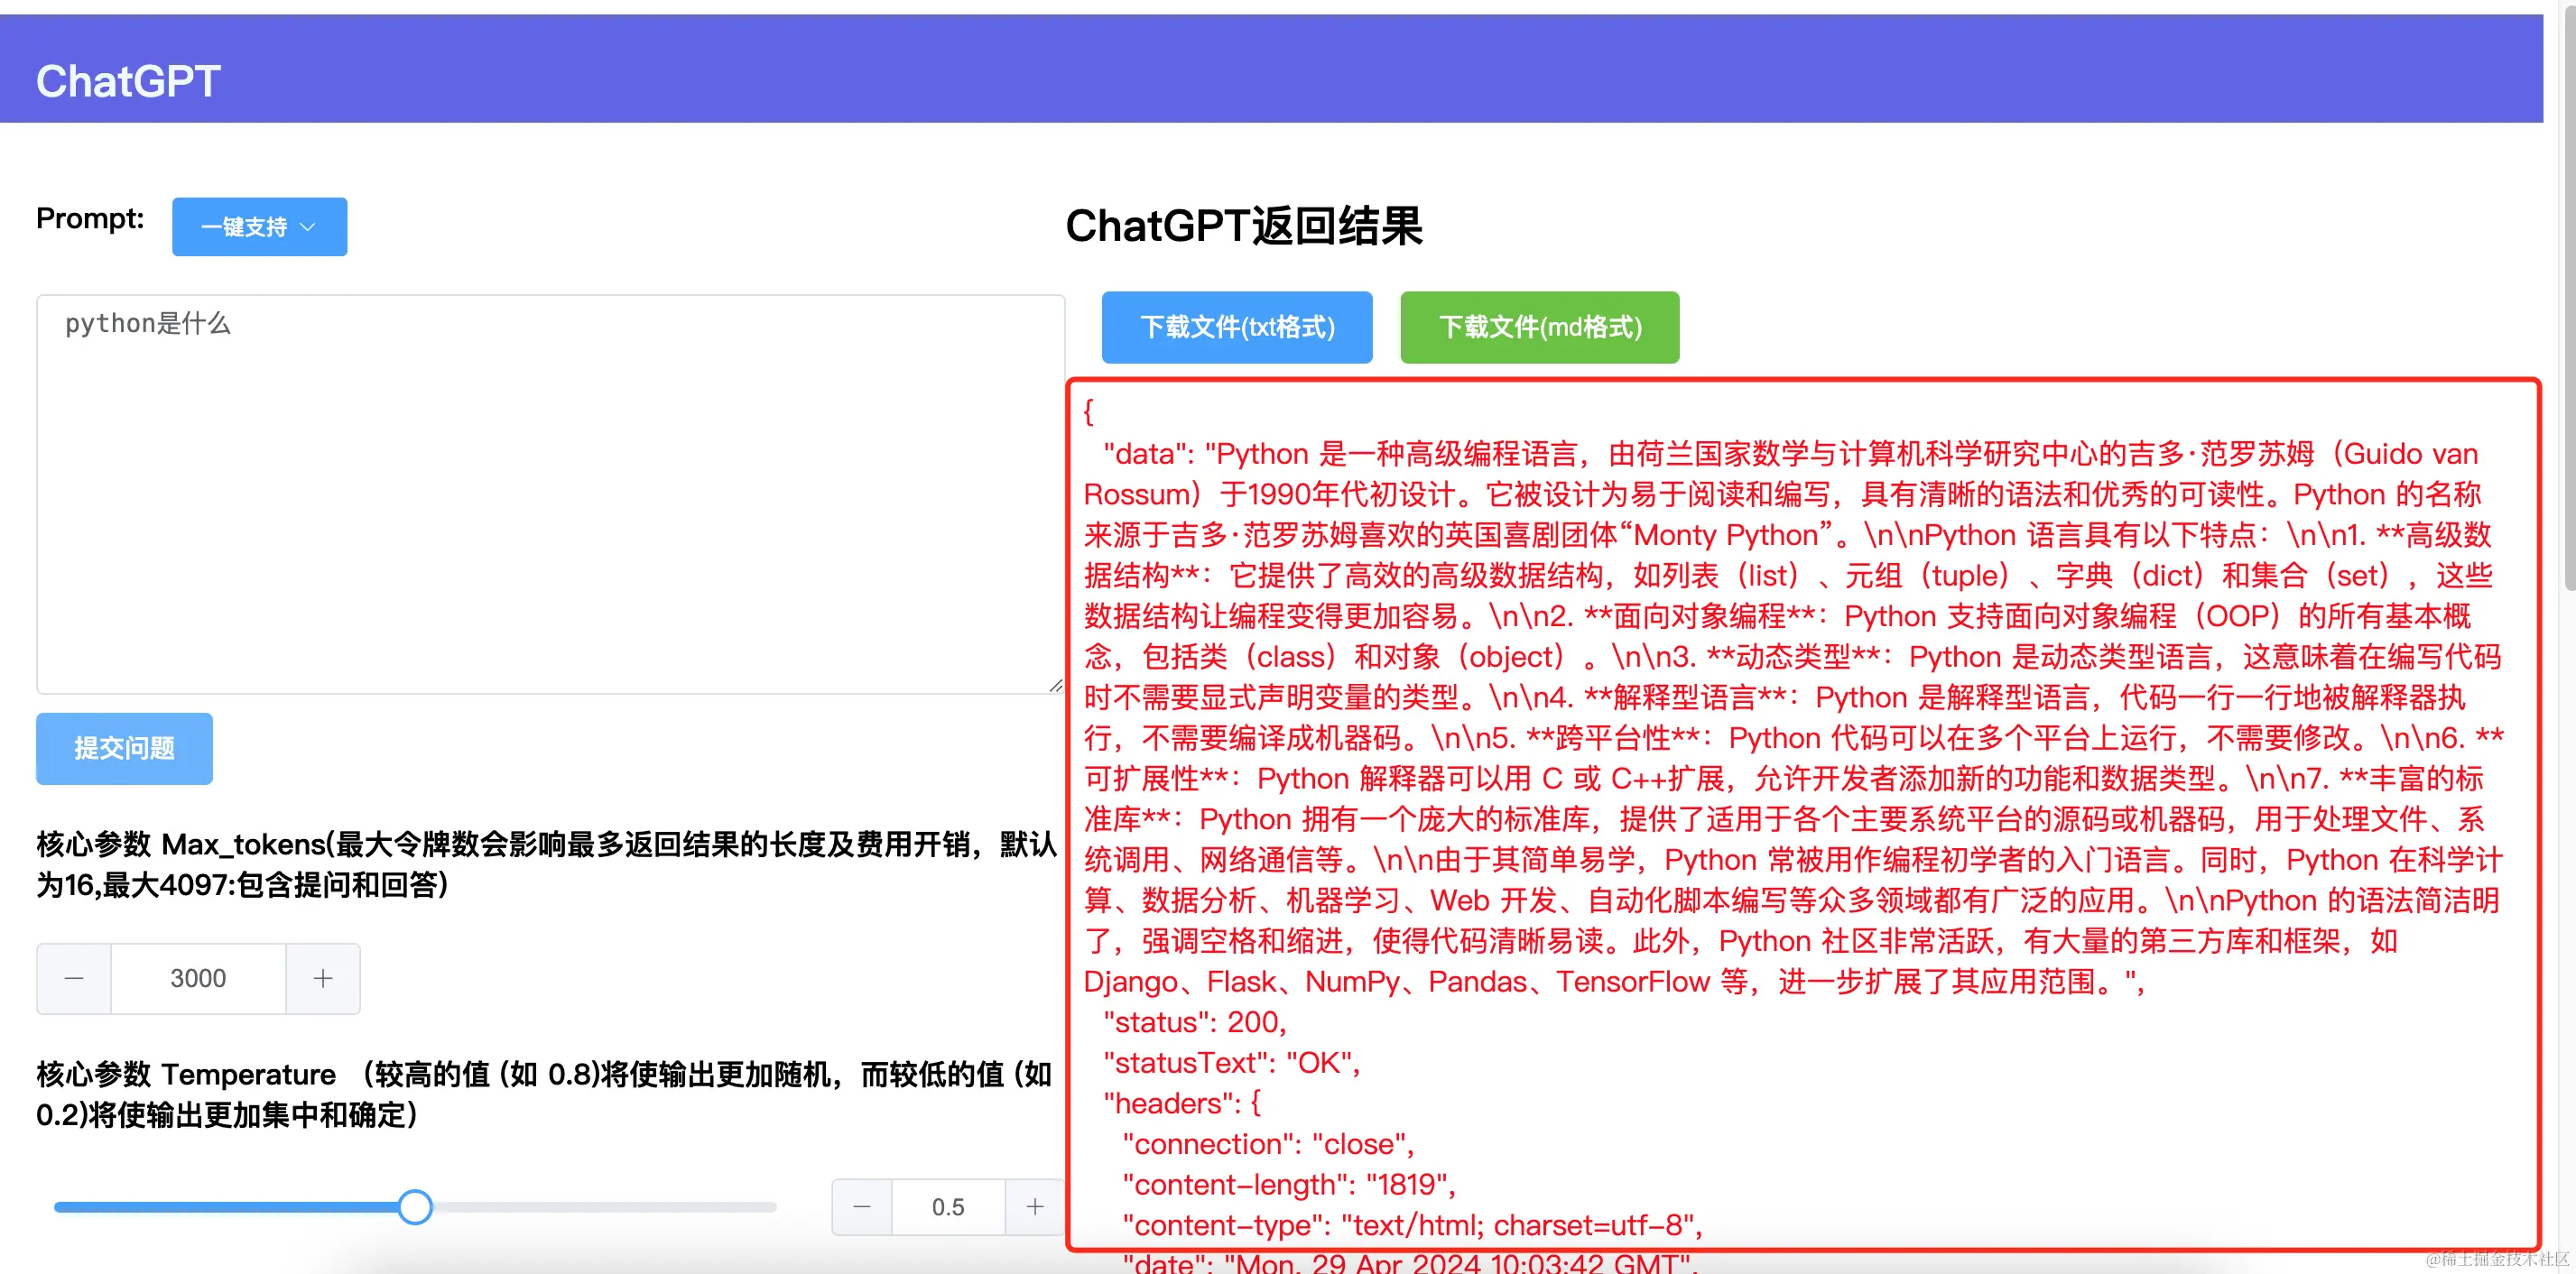This screenshot has height=1274, width=2576.
Task: Submit question with 提交问题 button
Action: 124,748
